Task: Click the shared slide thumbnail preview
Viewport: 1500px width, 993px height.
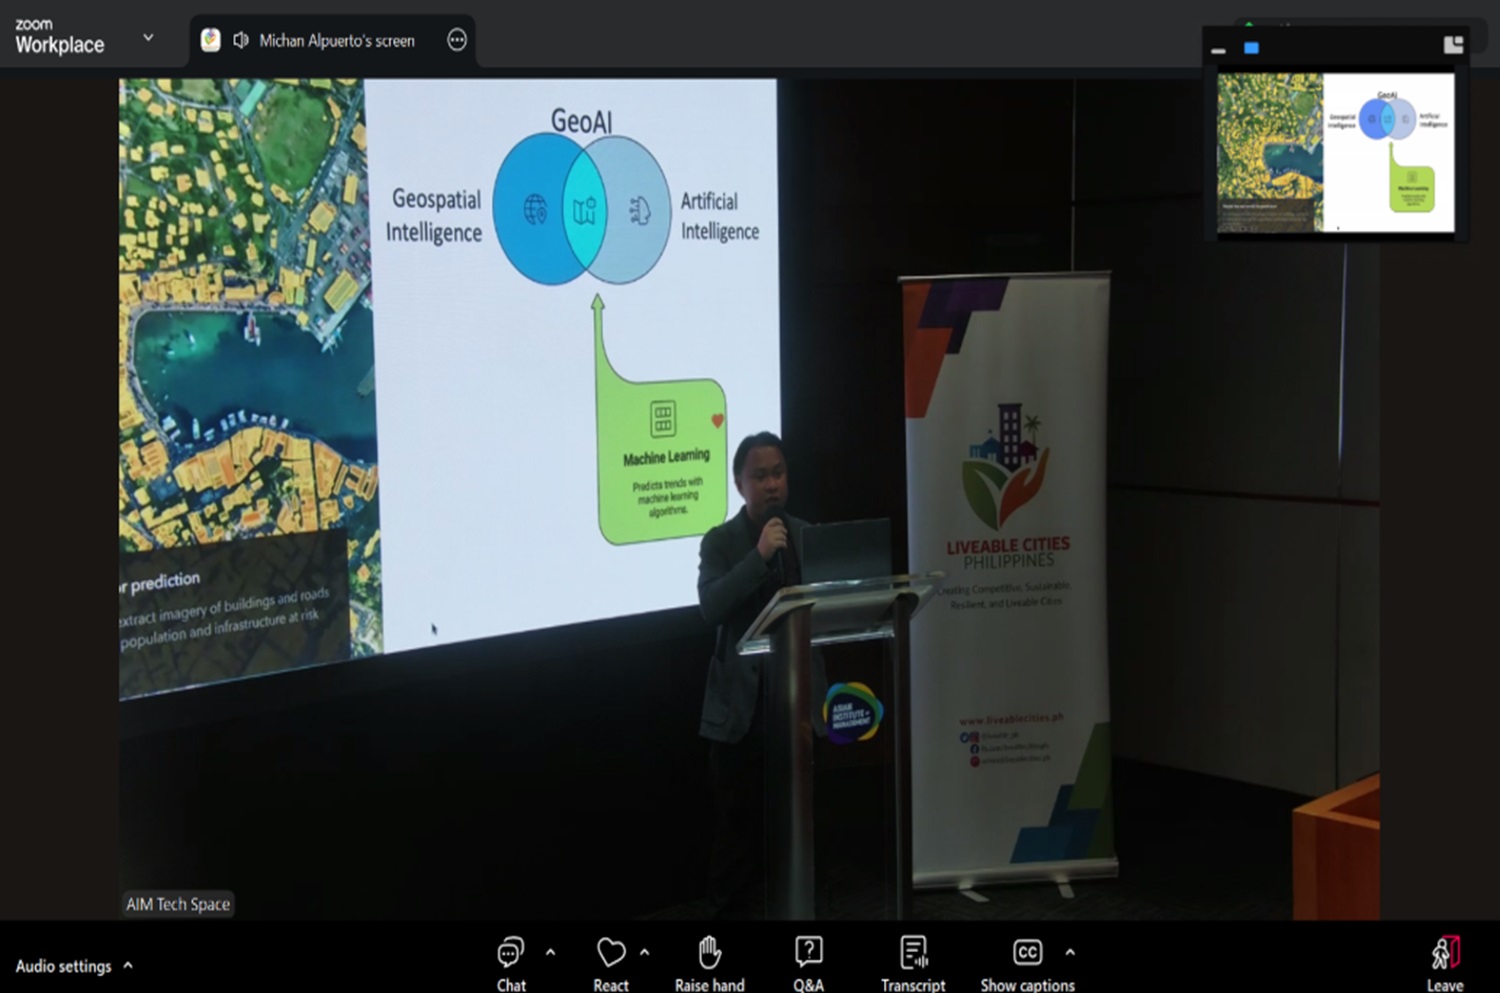Action: [x=1335, y=152]
